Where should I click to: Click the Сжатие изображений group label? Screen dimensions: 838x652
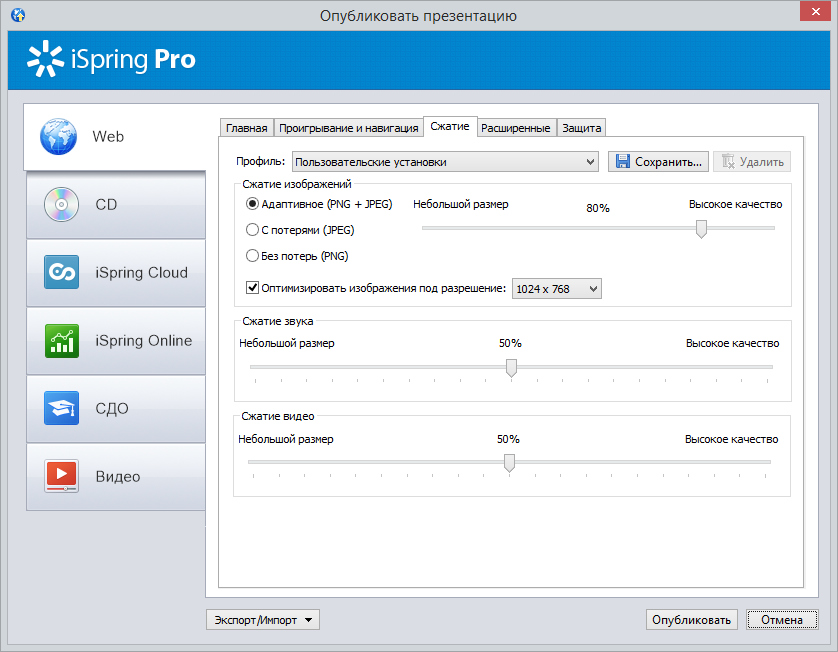(x=297, y=184)
